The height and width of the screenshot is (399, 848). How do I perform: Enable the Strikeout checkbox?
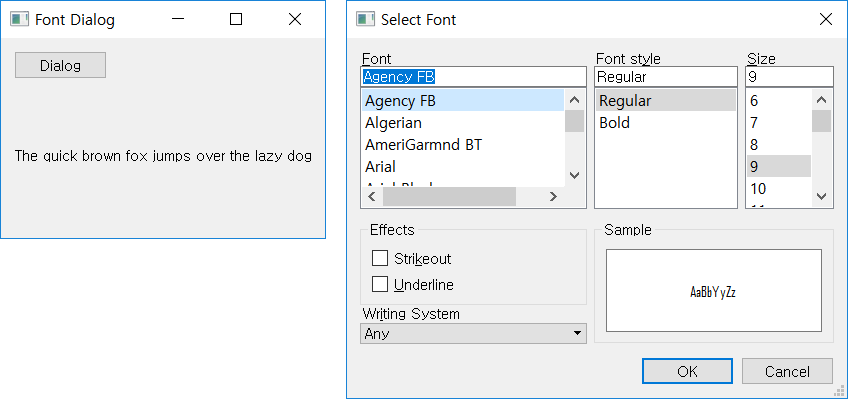pyautogui.click(x=380, y=258)
